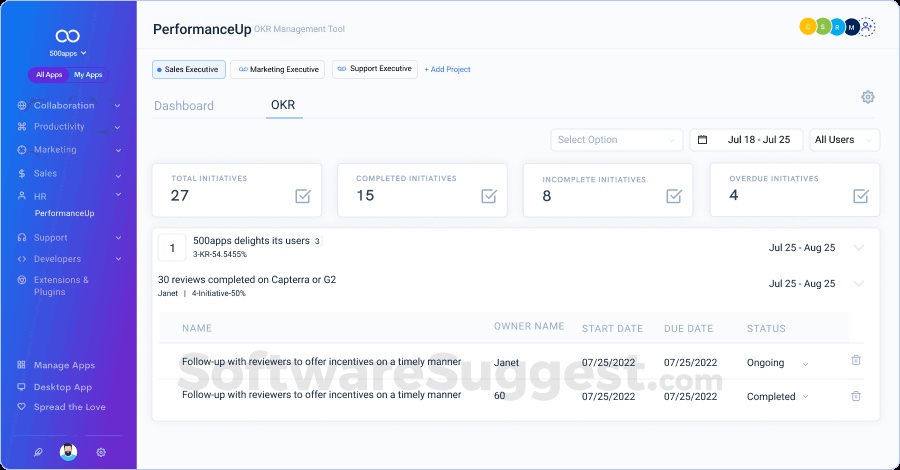The height and width of the screenshot is (470, 900).
Task: Collapse the 500apps delights its users objective
Action: 859,248
